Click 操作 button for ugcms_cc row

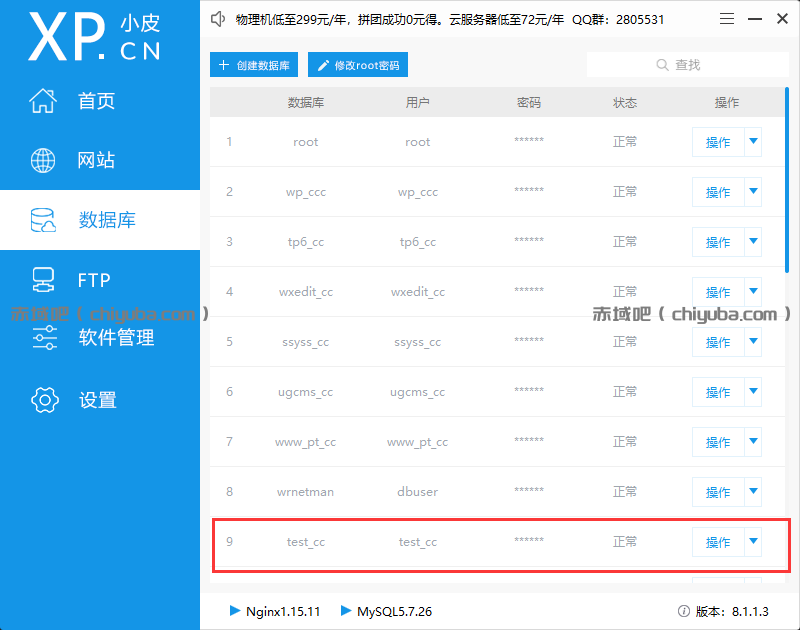[x=718, y=392]
